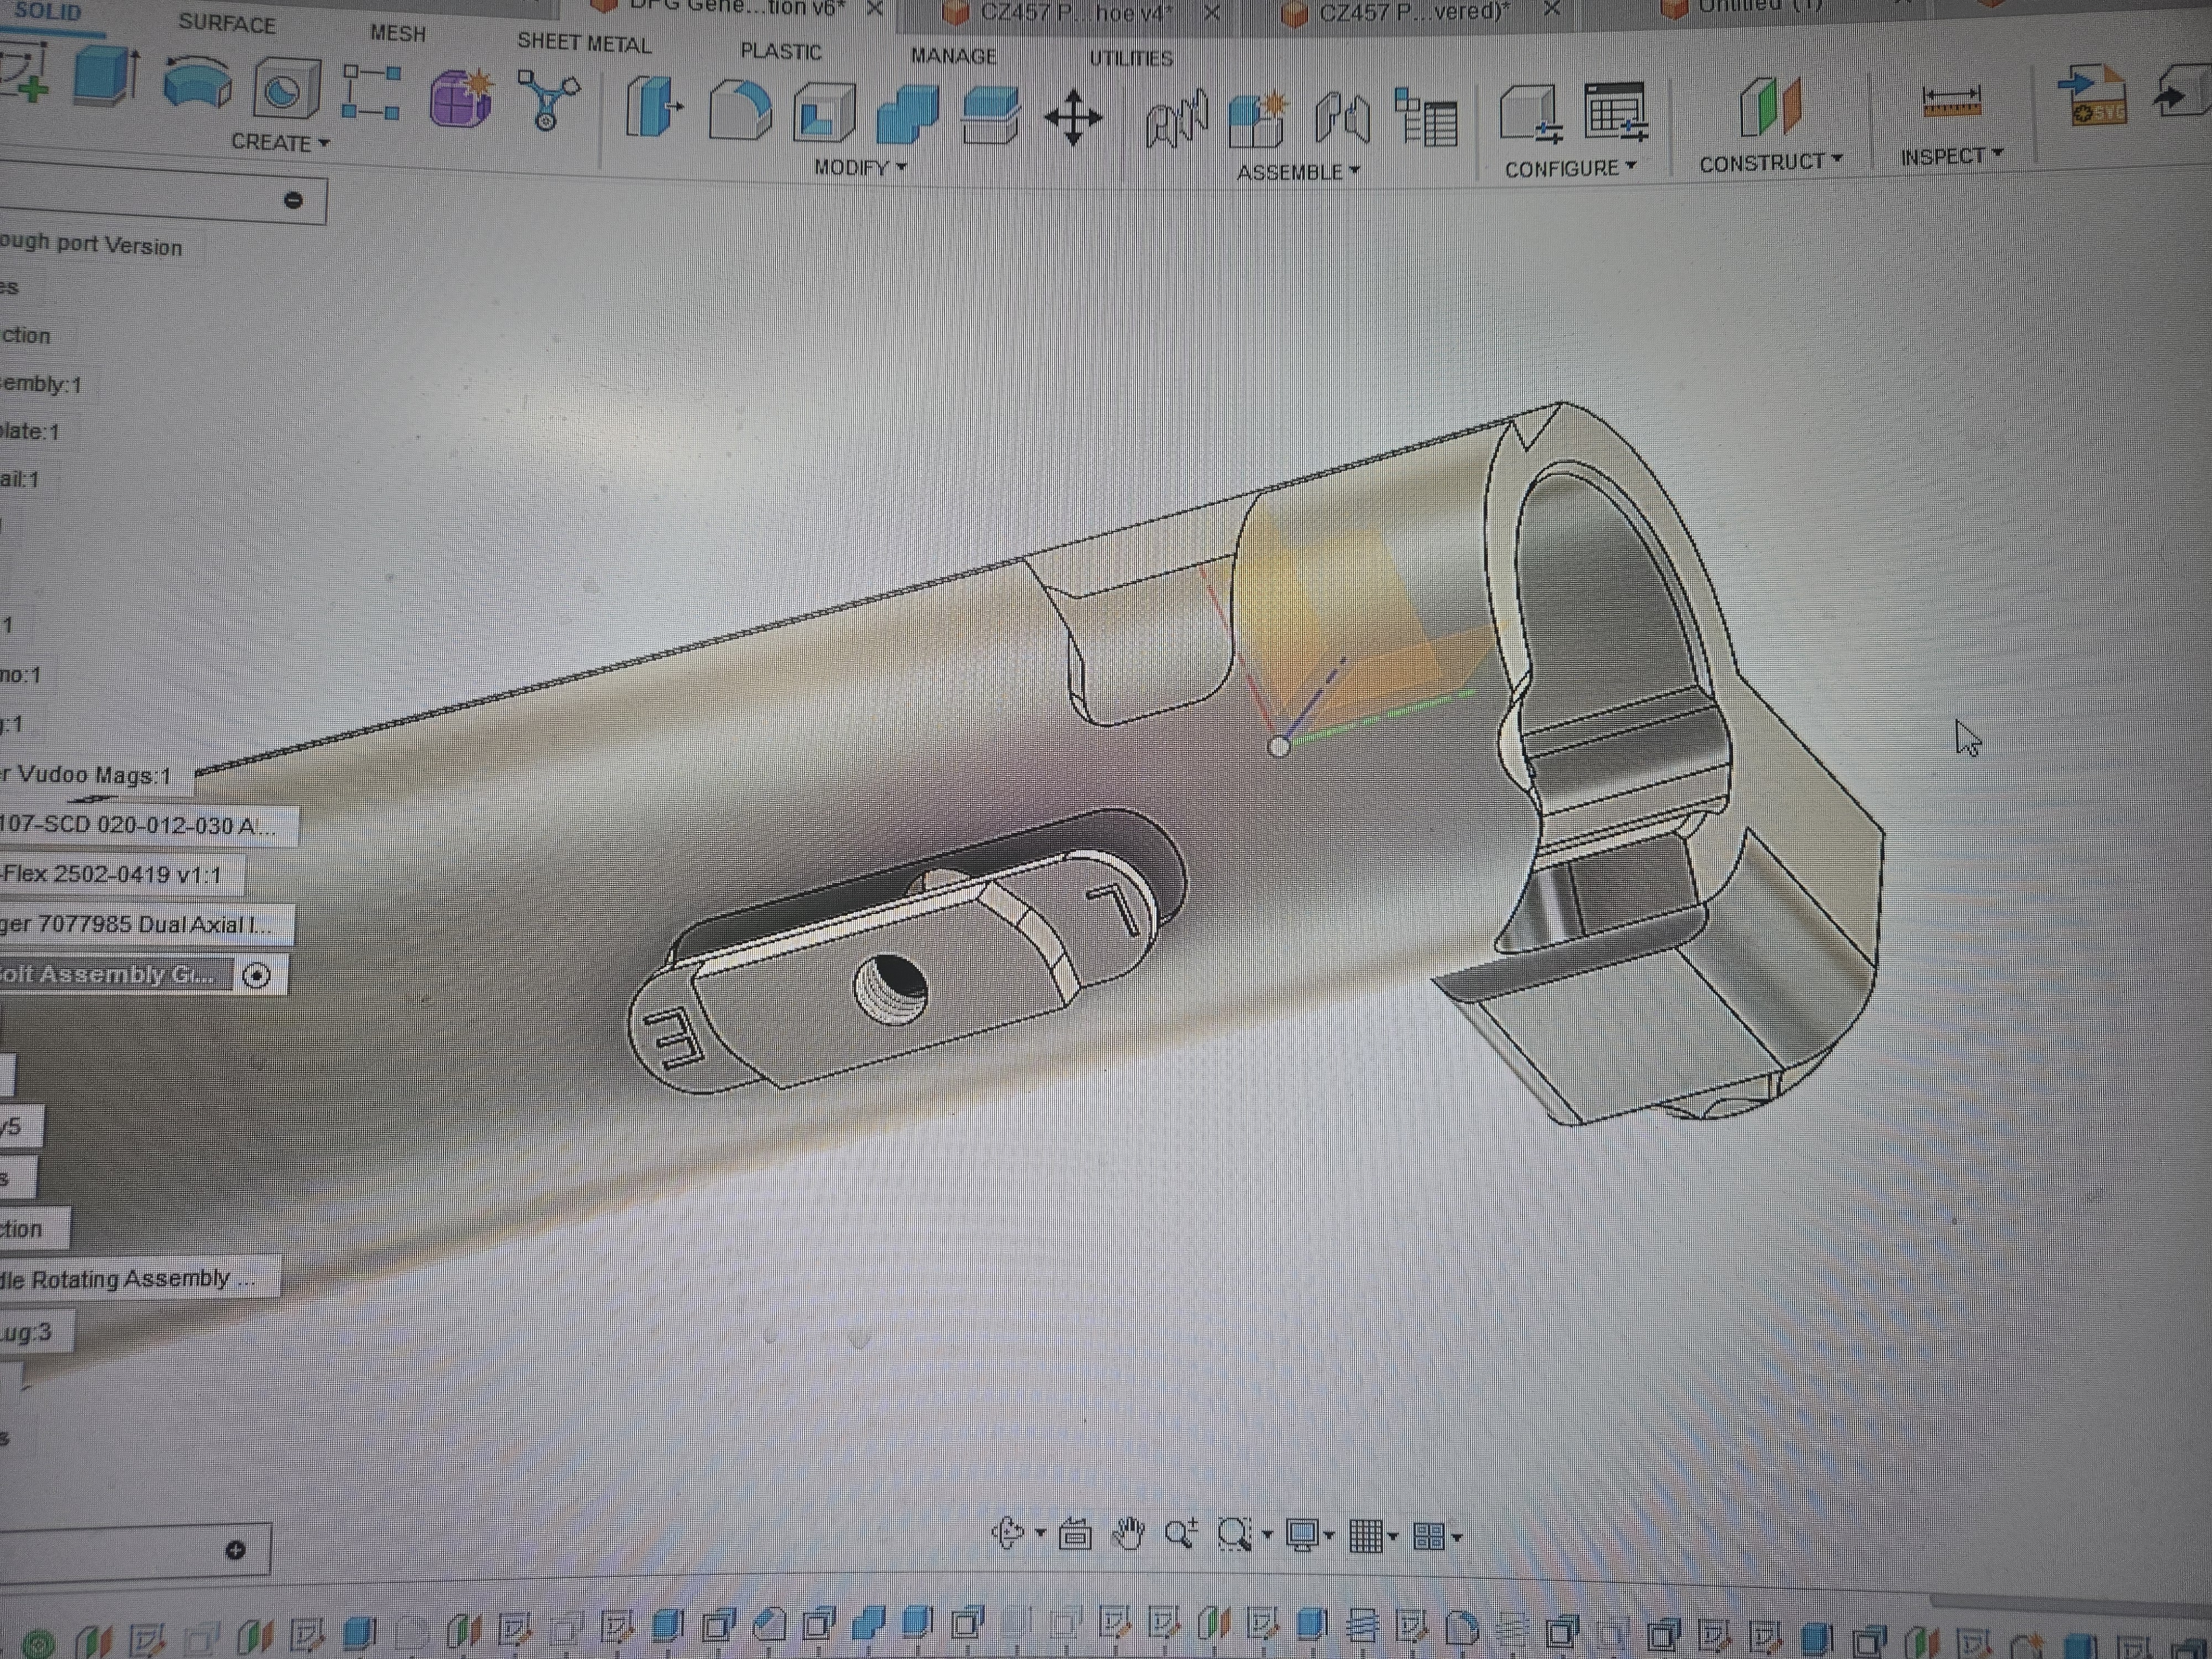Click the Move/Copy arrows icon
This screenshot has height=1659, width=2212.
coord(1073,118)
